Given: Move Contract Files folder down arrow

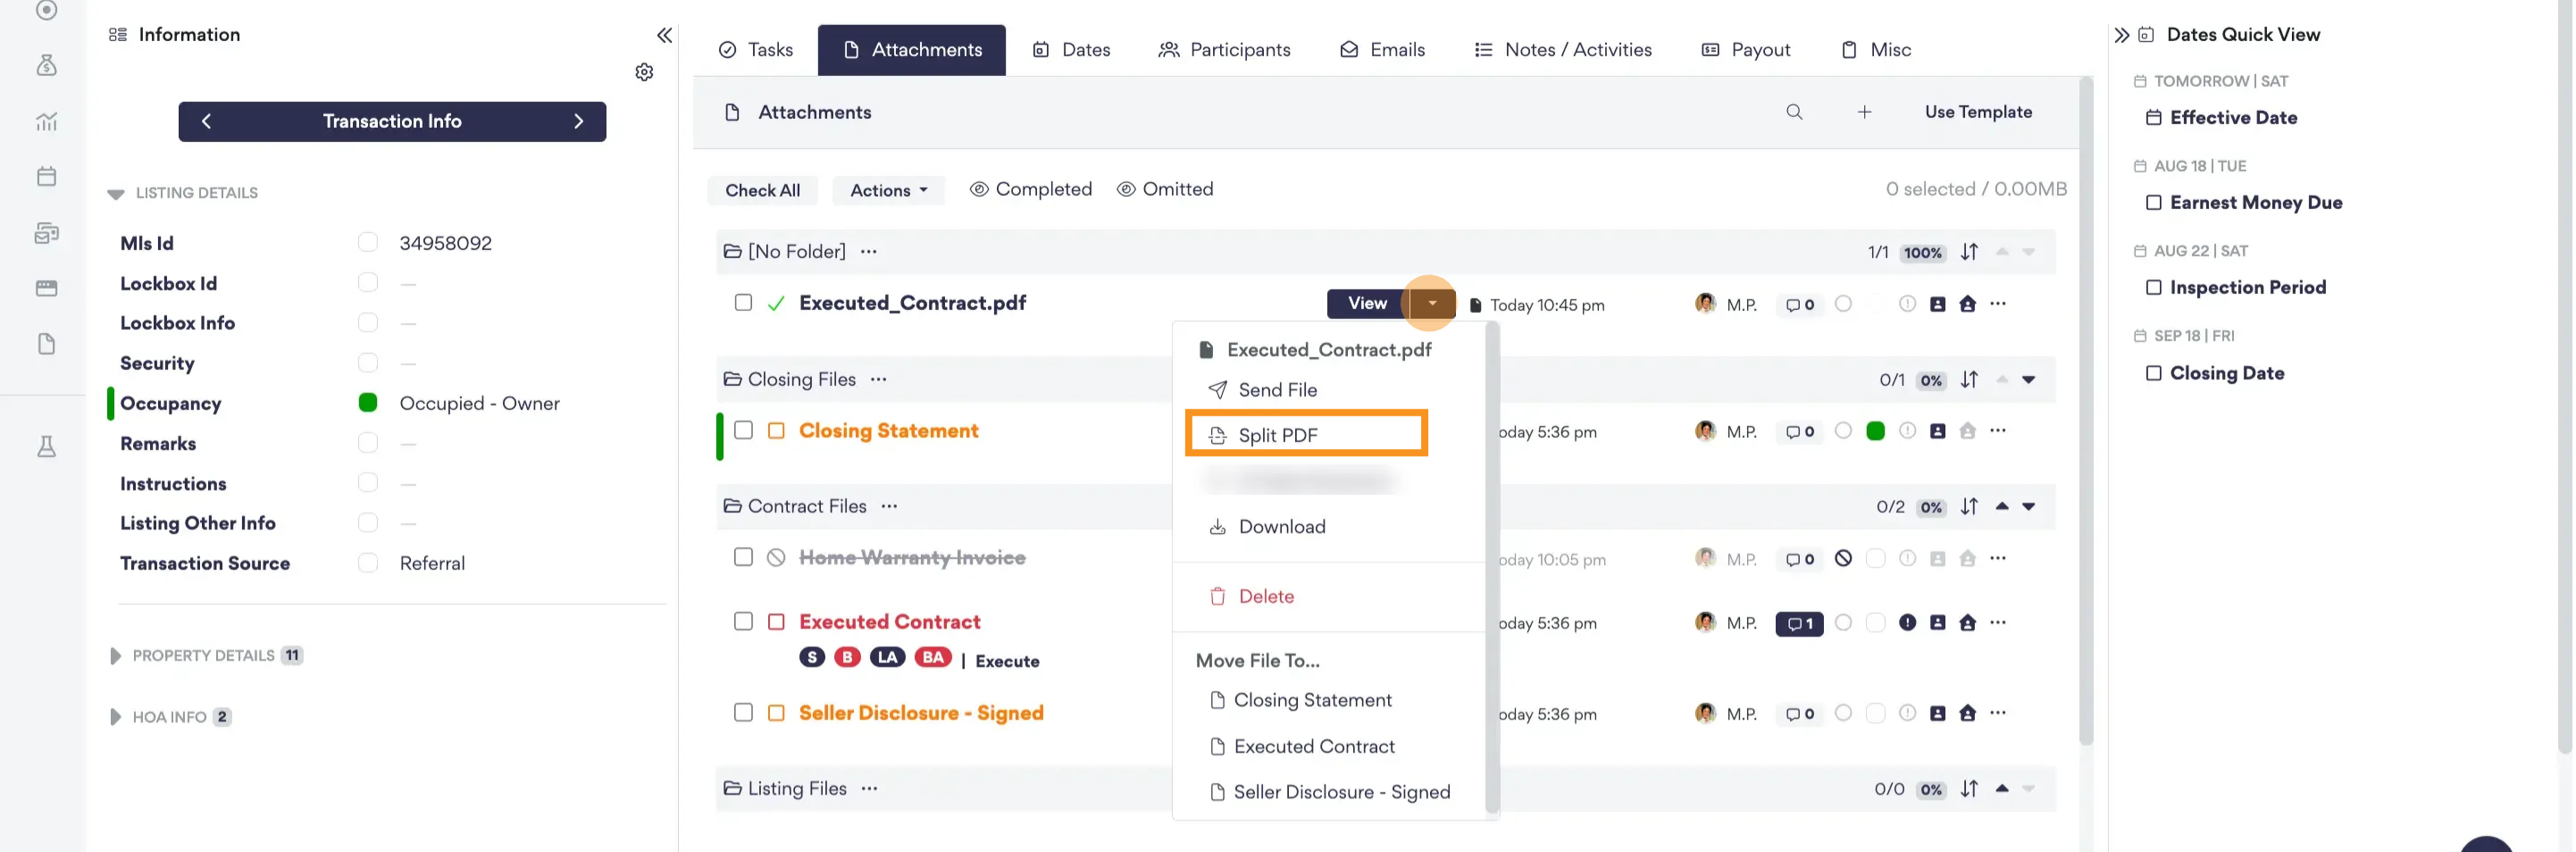Looking at the screenshot, I should (2028, 507).
